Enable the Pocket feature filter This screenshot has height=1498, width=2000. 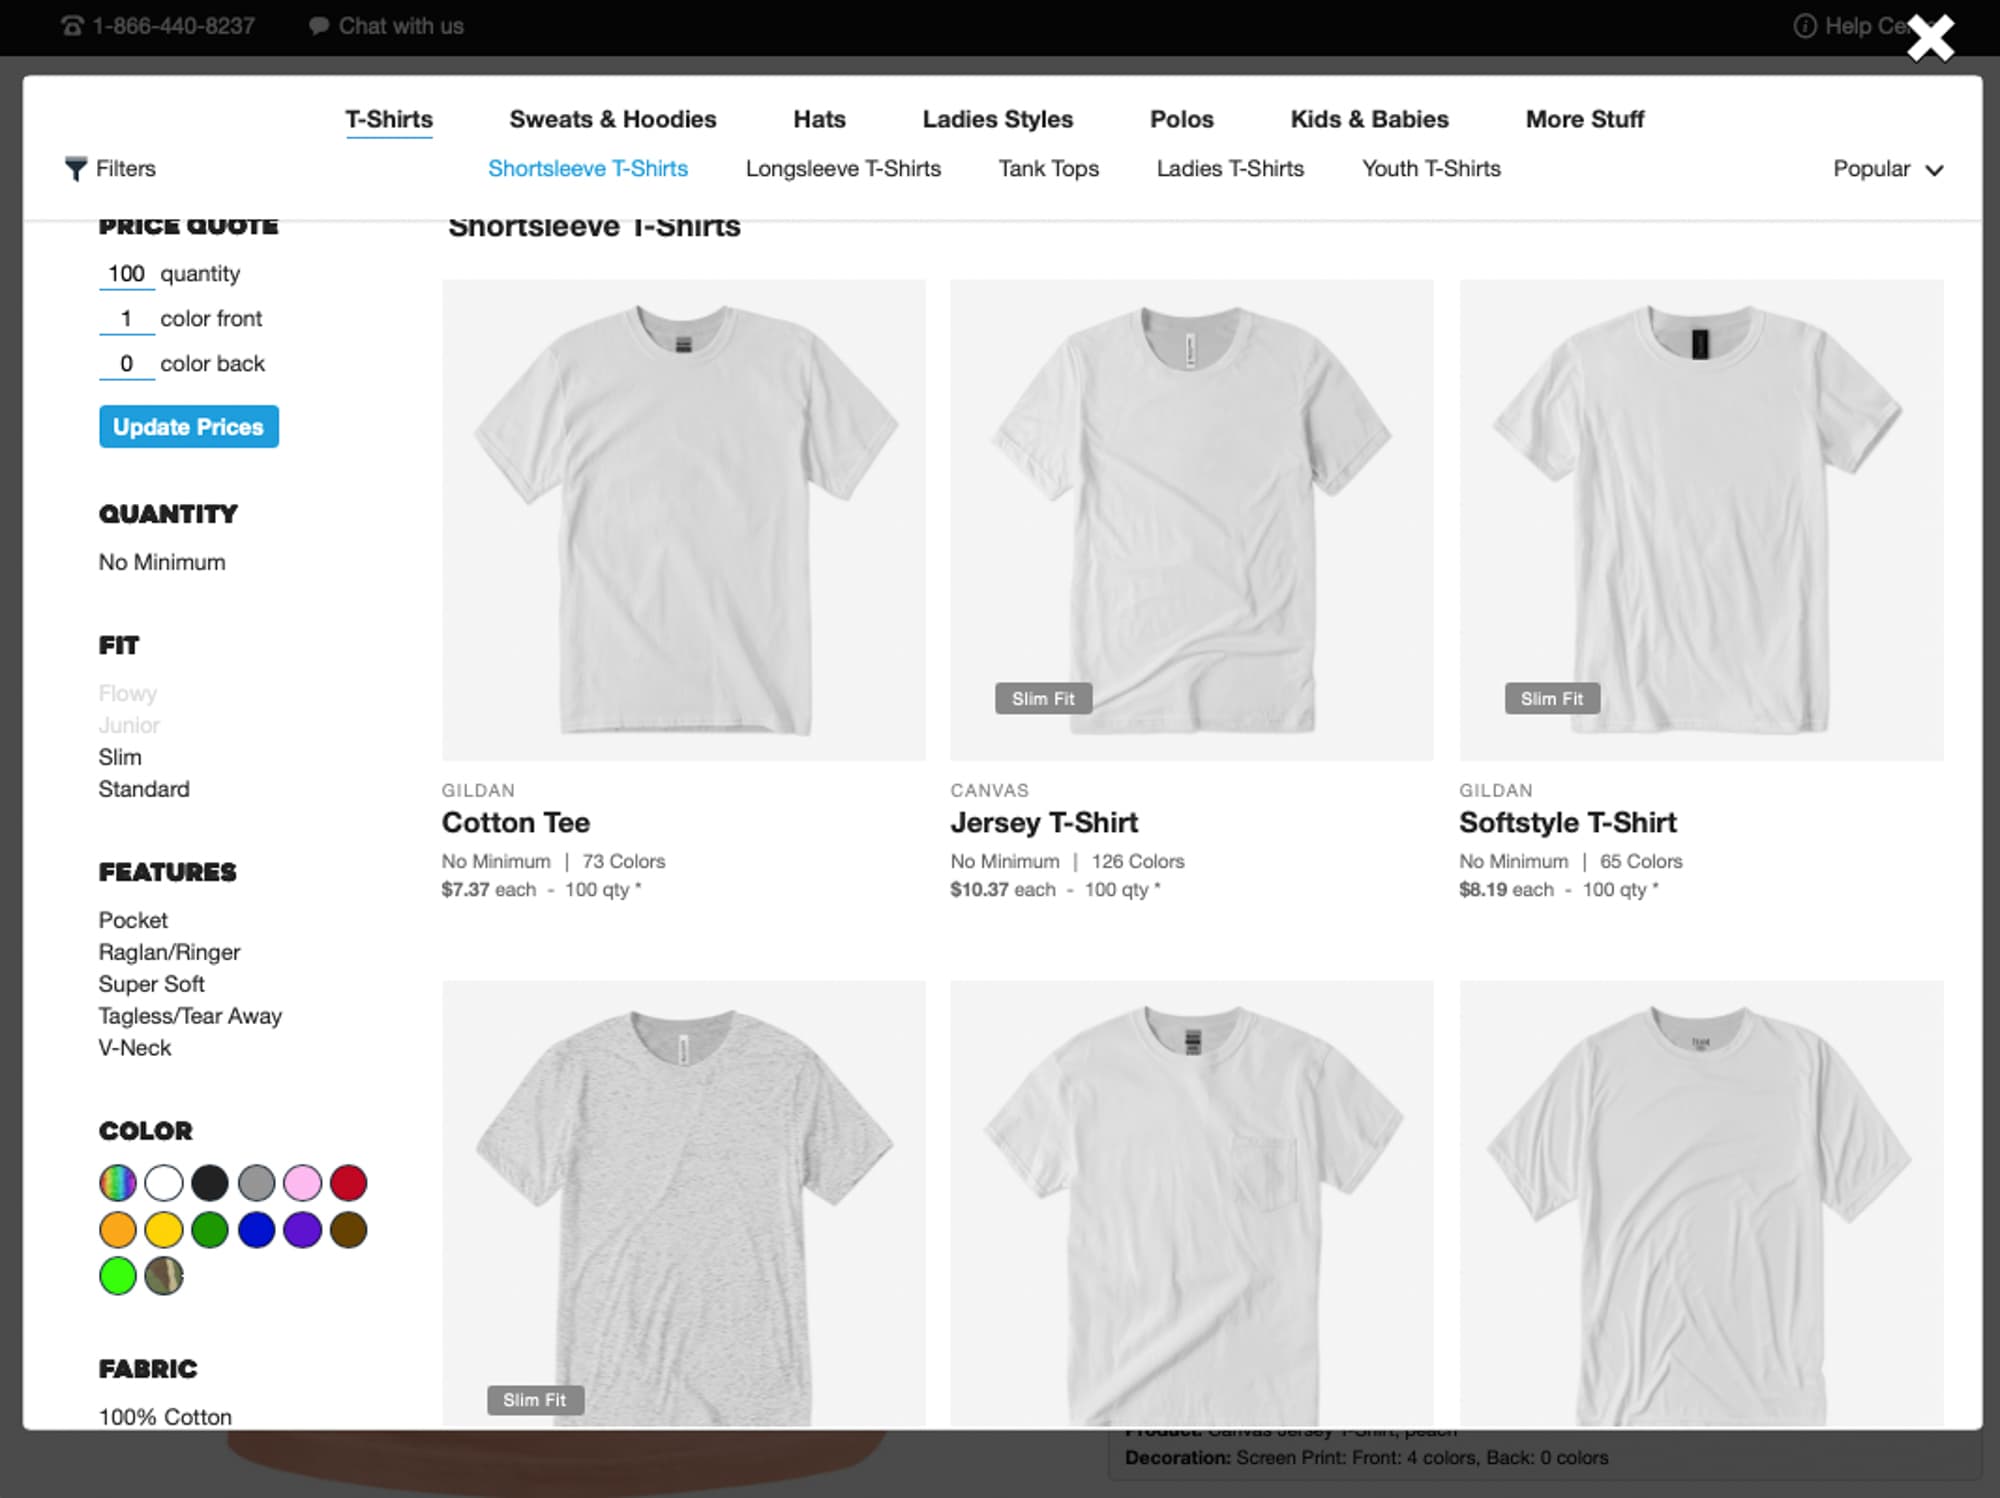point(133,920)
